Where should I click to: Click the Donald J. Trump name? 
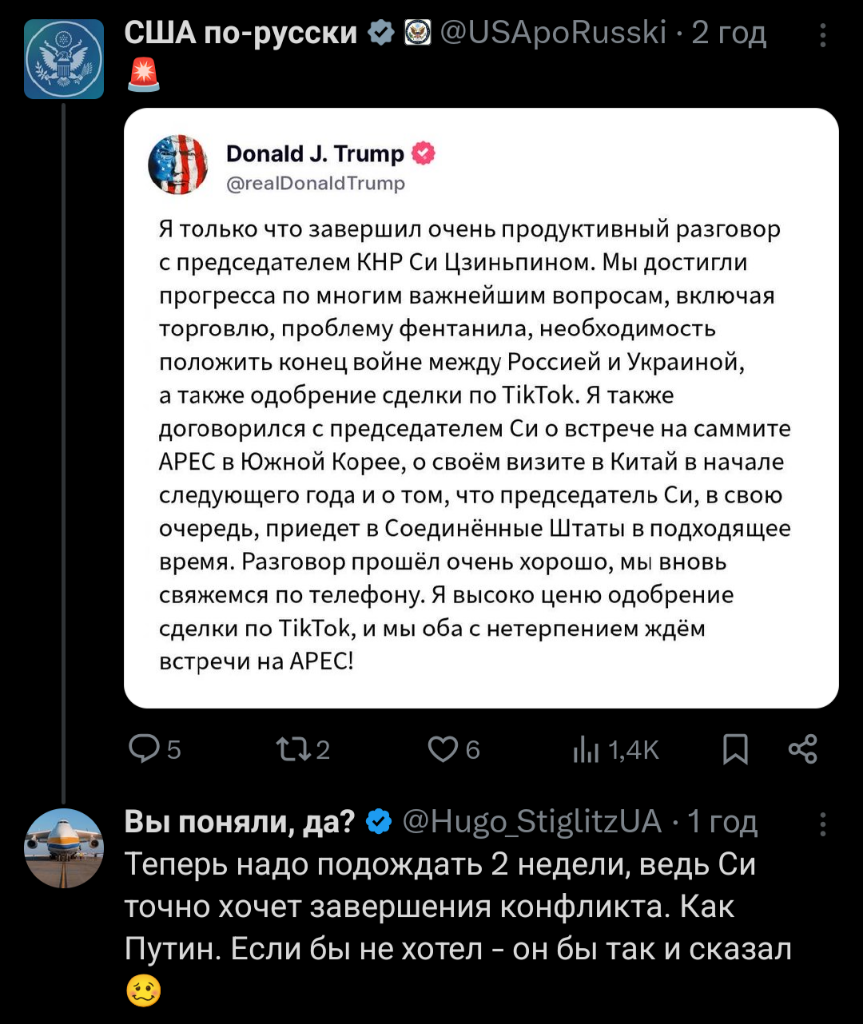click(x=315, y=153)
